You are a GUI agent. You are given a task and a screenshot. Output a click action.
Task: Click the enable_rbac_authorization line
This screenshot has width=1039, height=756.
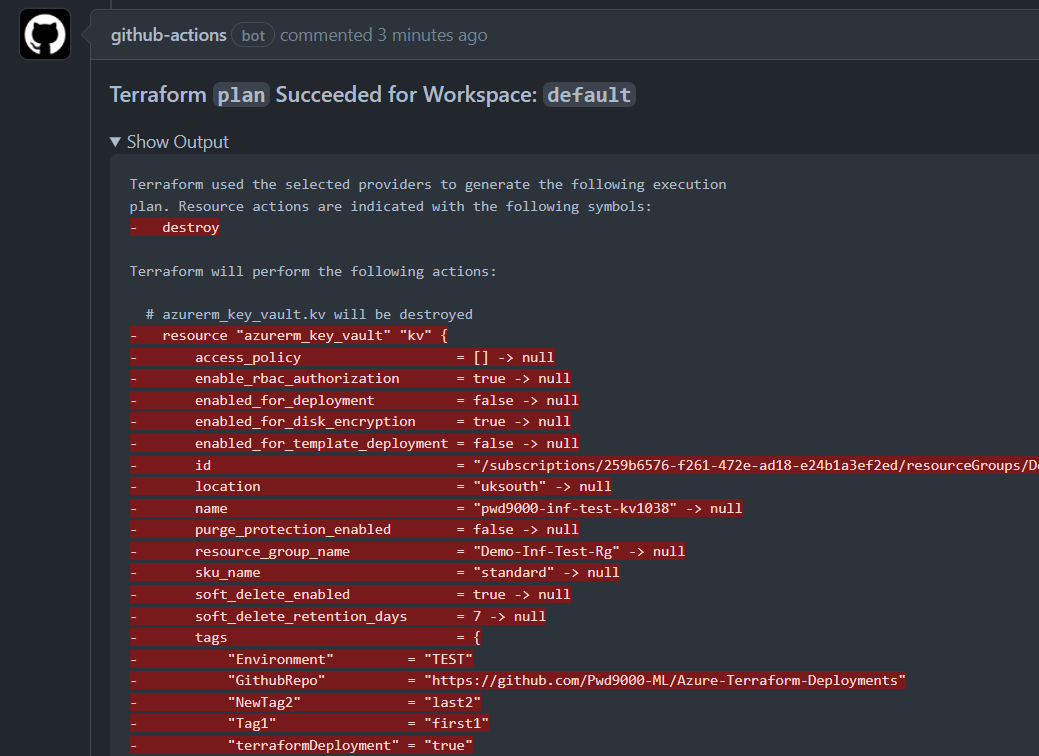coord(350,378)
